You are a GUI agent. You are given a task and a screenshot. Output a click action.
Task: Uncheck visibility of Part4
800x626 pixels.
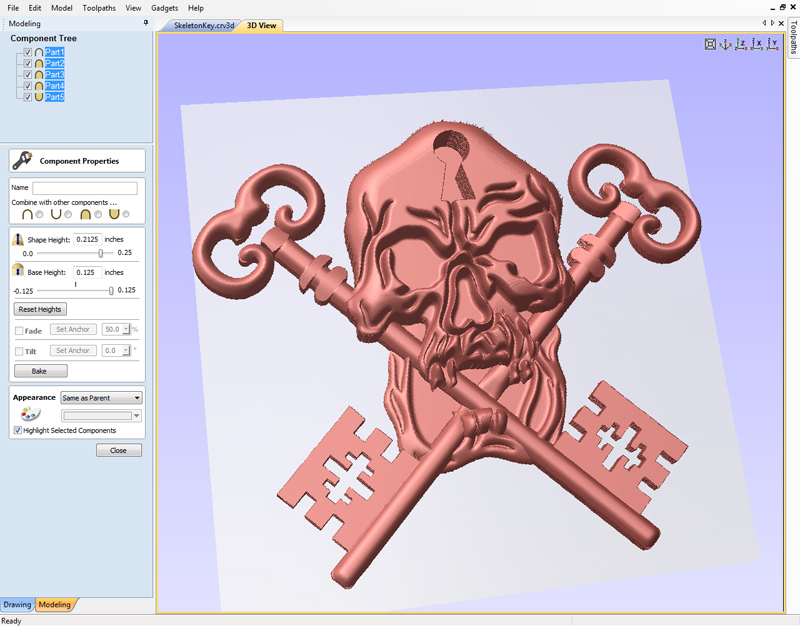point(28,86)
